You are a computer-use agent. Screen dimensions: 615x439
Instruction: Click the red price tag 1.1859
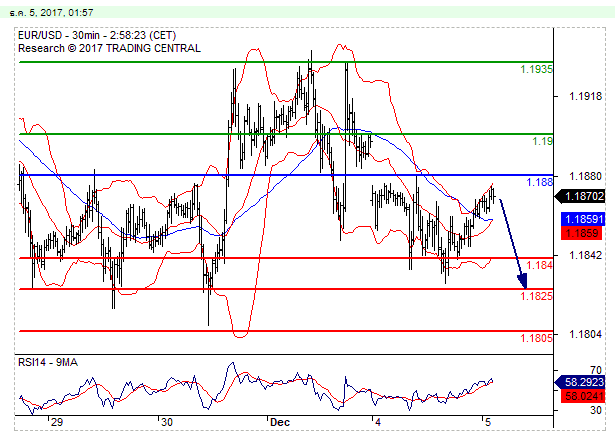pyautogui.click(x=583, y=233)
